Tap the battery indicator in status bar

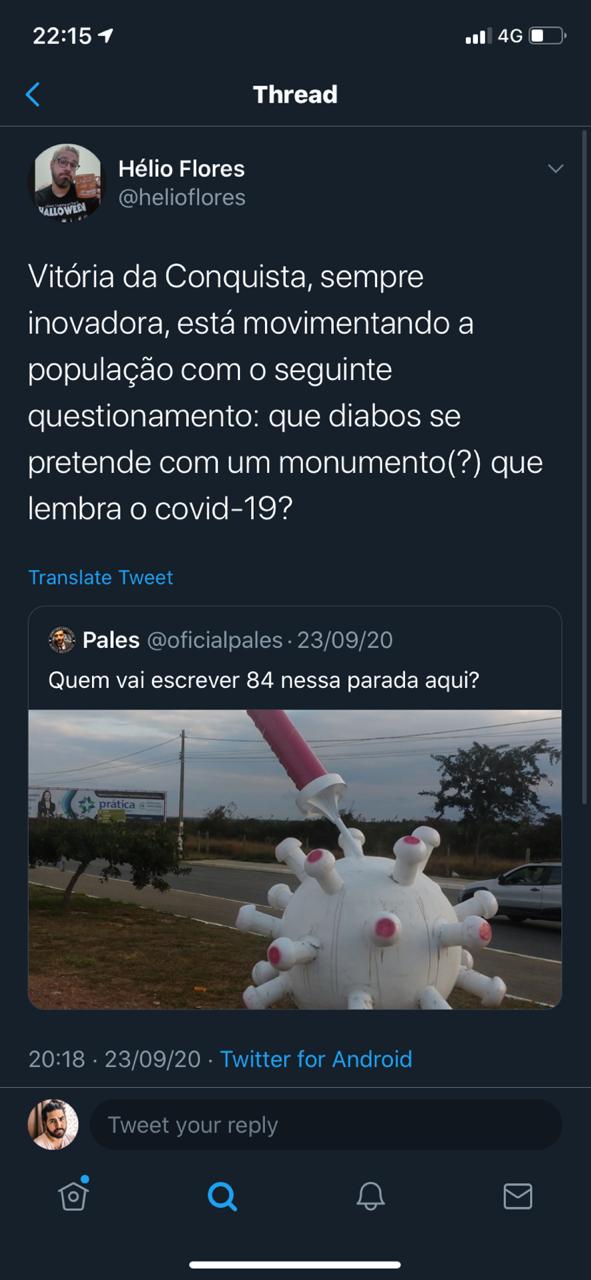tap(547, 36)
